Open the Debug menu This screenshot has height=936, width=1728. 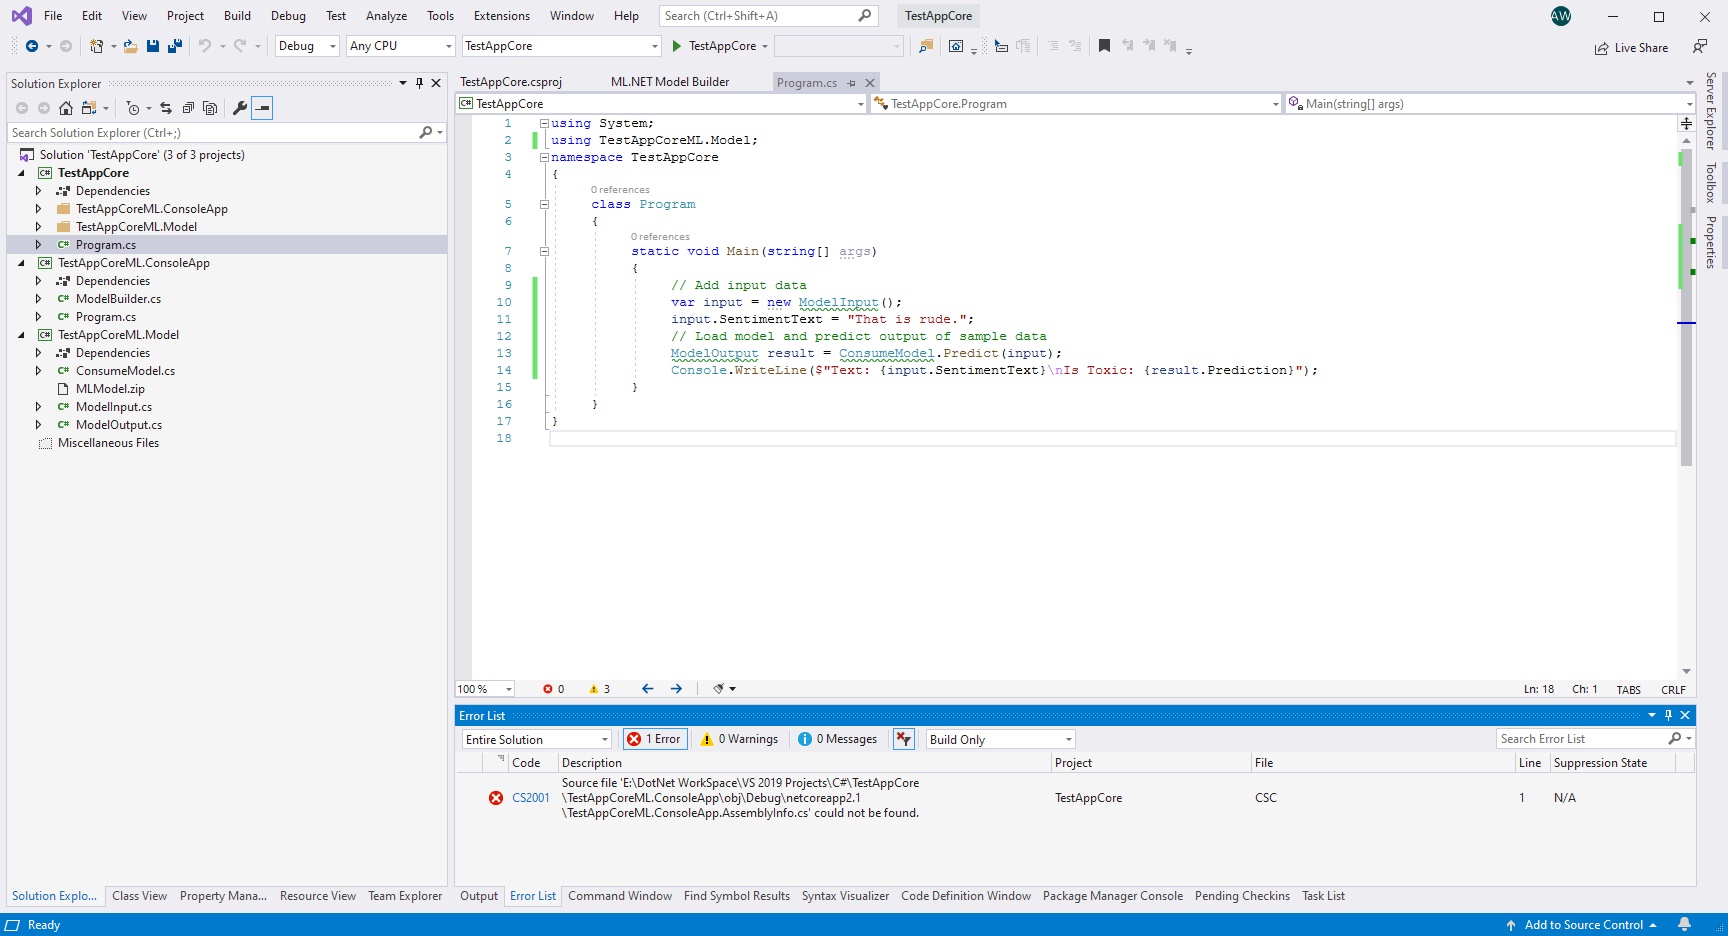coord(288,15)
